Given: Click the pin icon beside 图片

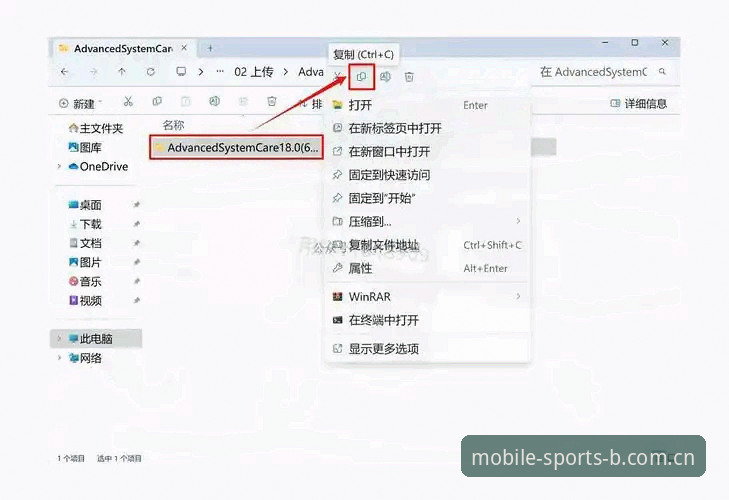Looking at the screenshot, I should [x=136, y=262].
